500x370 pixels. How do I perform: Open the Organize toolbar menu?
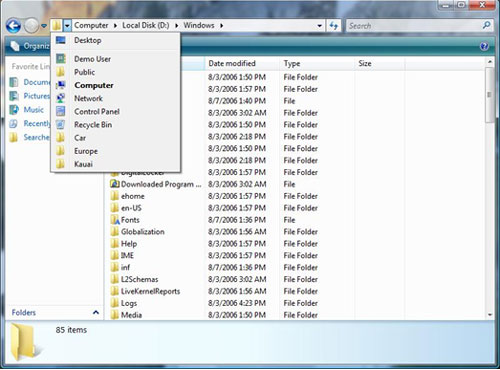click(x=29, y=46)
